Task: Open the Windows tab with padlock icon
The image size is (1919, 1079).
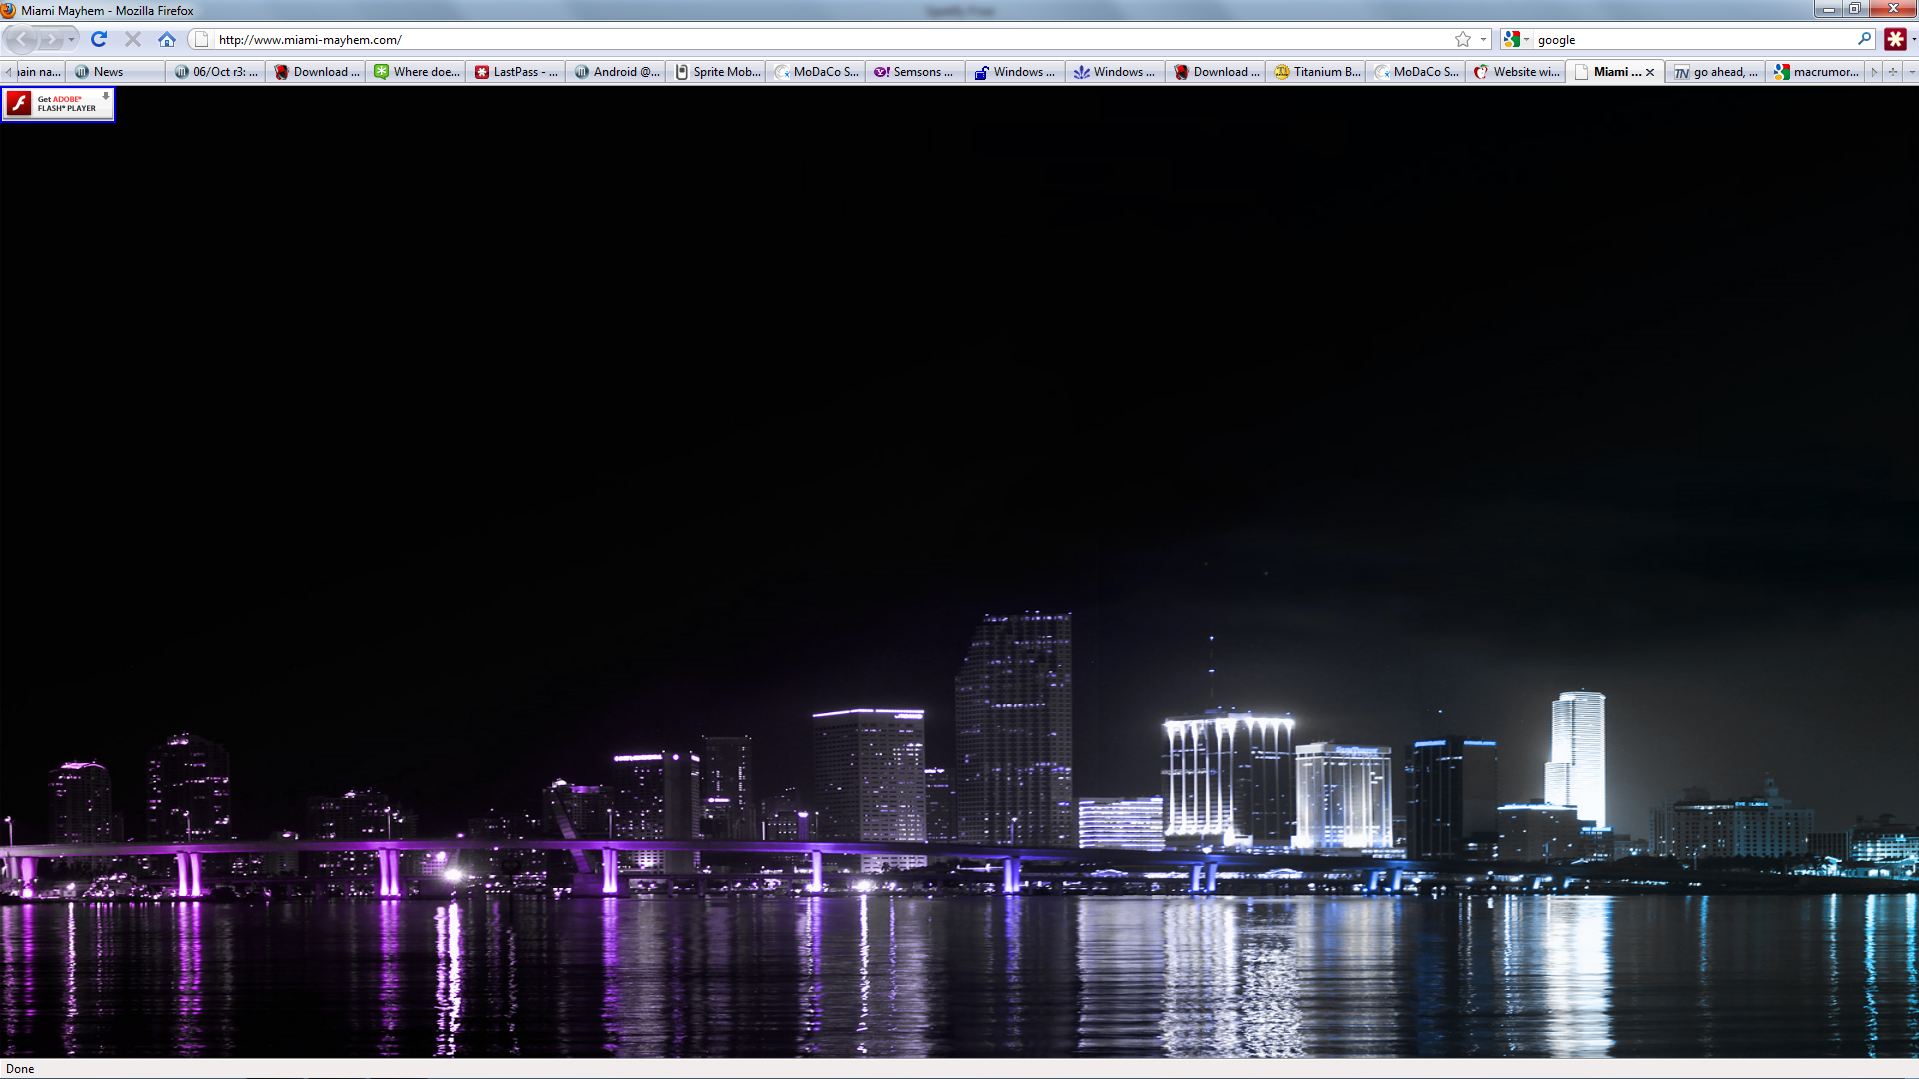Action: [x=1016, y=72]
